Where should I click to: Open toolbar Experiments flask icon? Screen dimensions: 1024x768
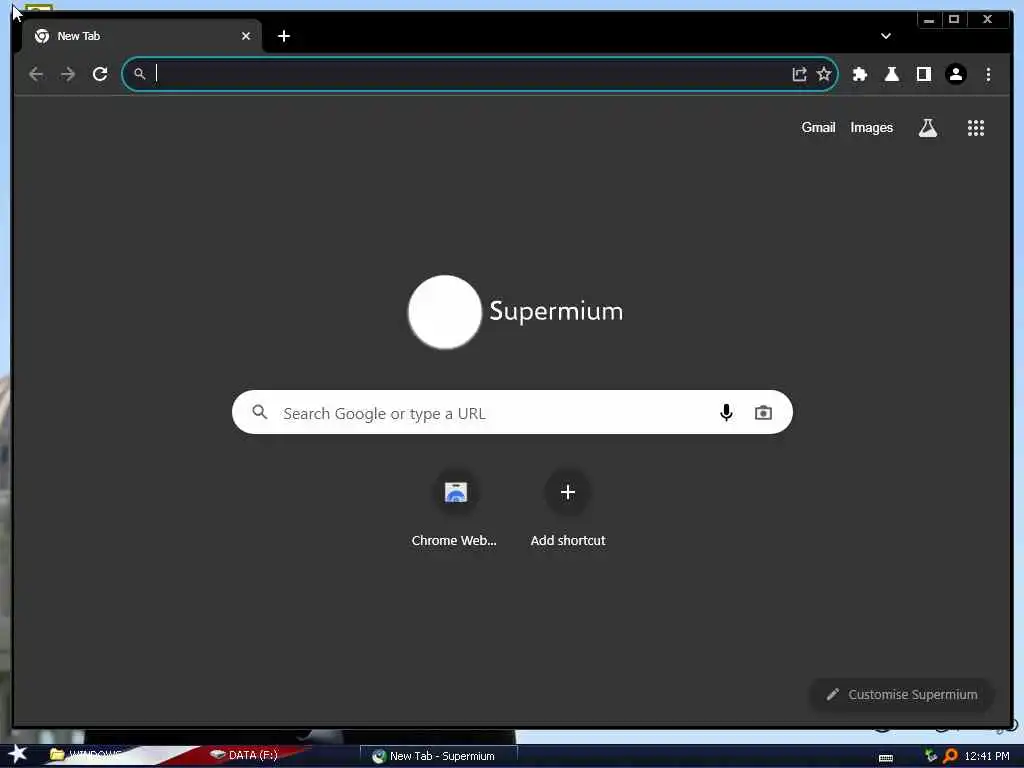pyautogui.click(x=891, y=74)
